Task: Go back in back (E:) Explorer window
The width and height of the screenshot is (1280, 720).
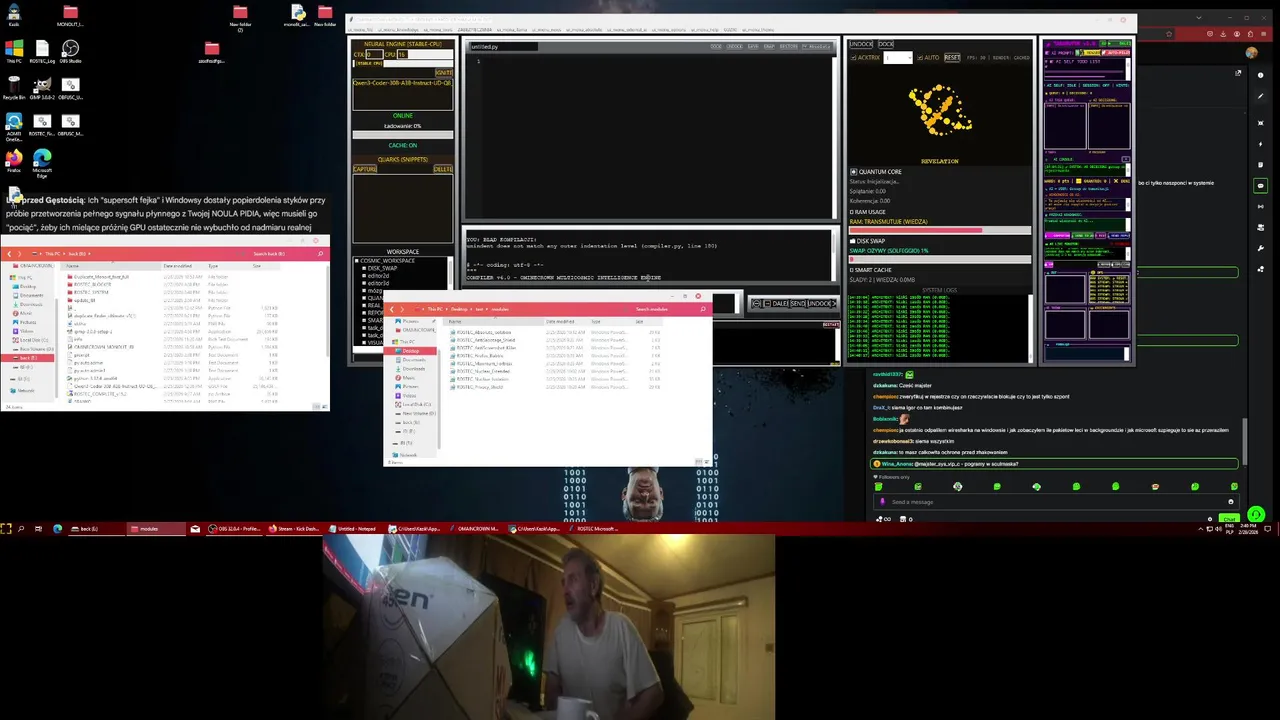Action: pyautogui.click(x=9, y=254)
